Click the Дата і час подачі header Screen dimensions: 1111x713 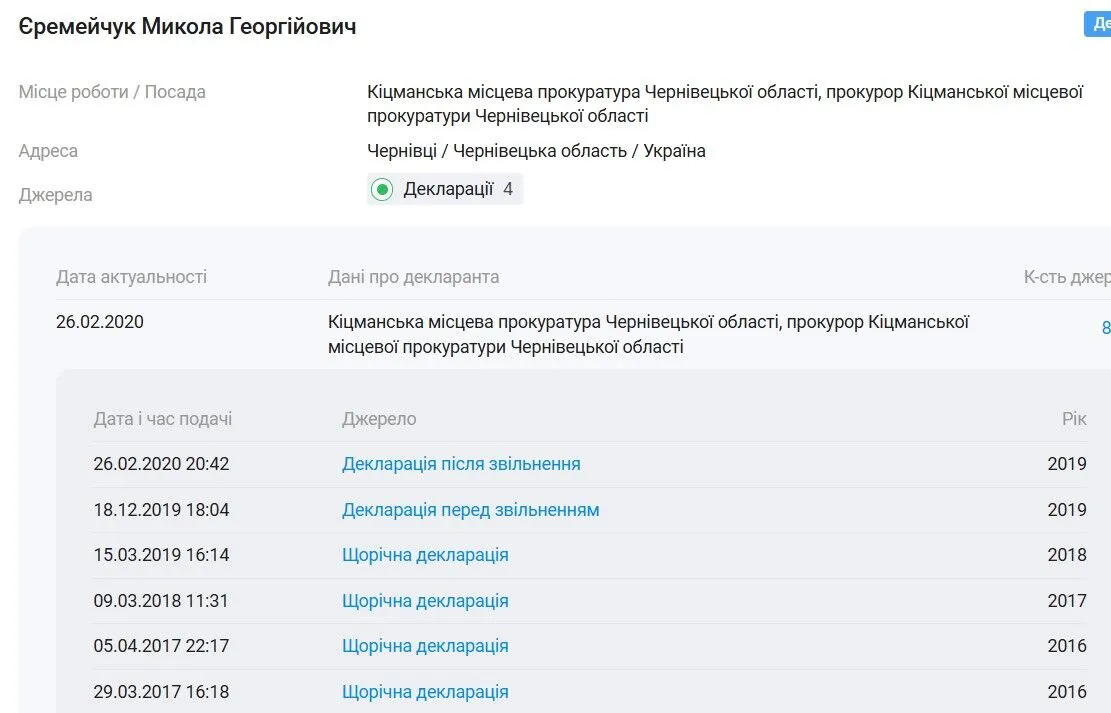(163, 419)
